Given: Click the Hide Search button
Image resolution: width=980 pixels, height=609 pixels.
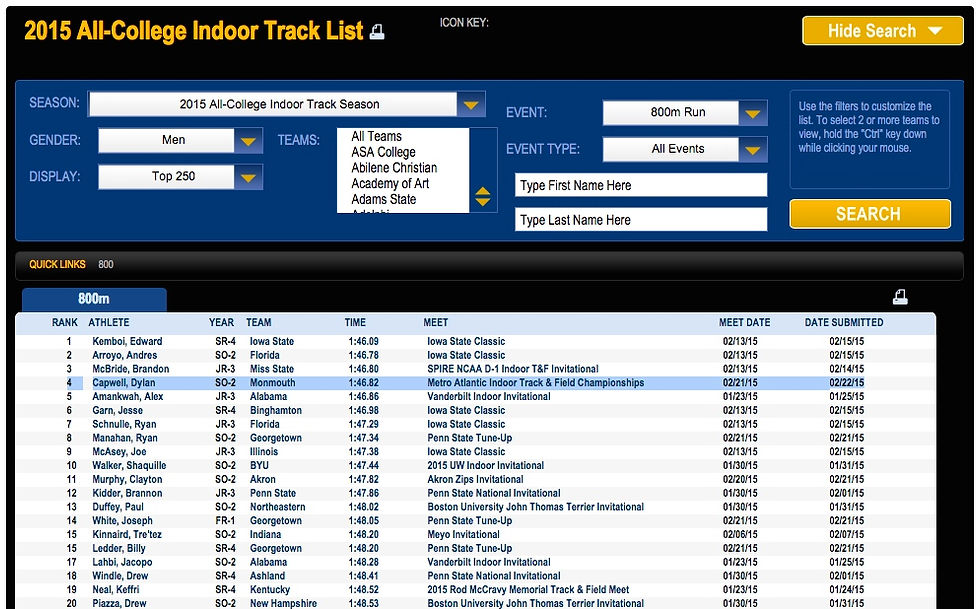Looking at the screenshot, I should (882, 31).
